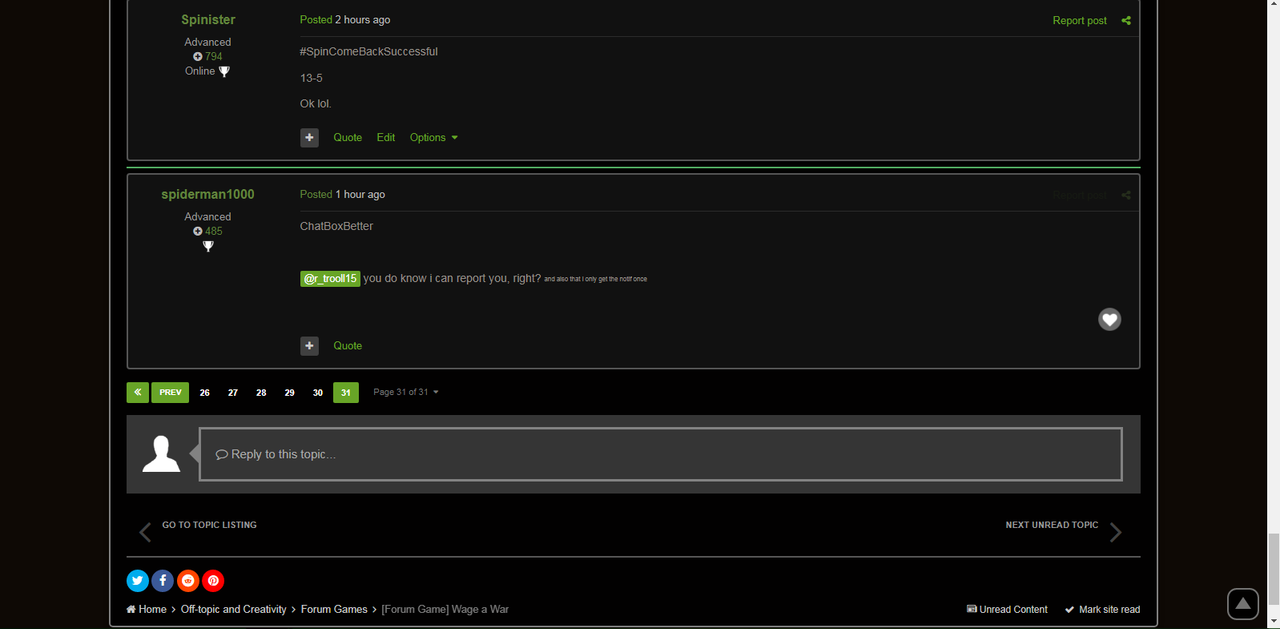Click Spinister's reputation plus icon
Image resolution: width=1280 pixels, height=629 pixels.
click(x=198, y=57)
